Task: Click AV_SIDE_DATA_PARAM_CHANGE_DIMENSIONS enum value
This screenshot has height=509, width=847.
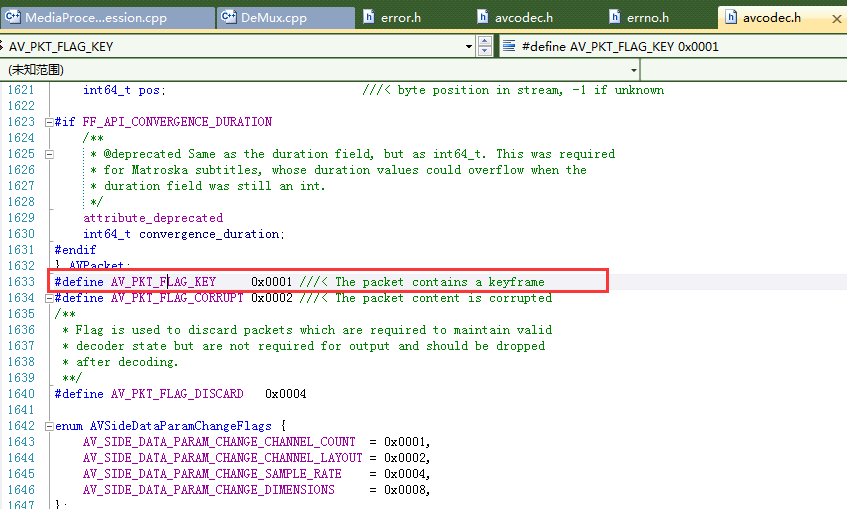Action: [209, 490]
